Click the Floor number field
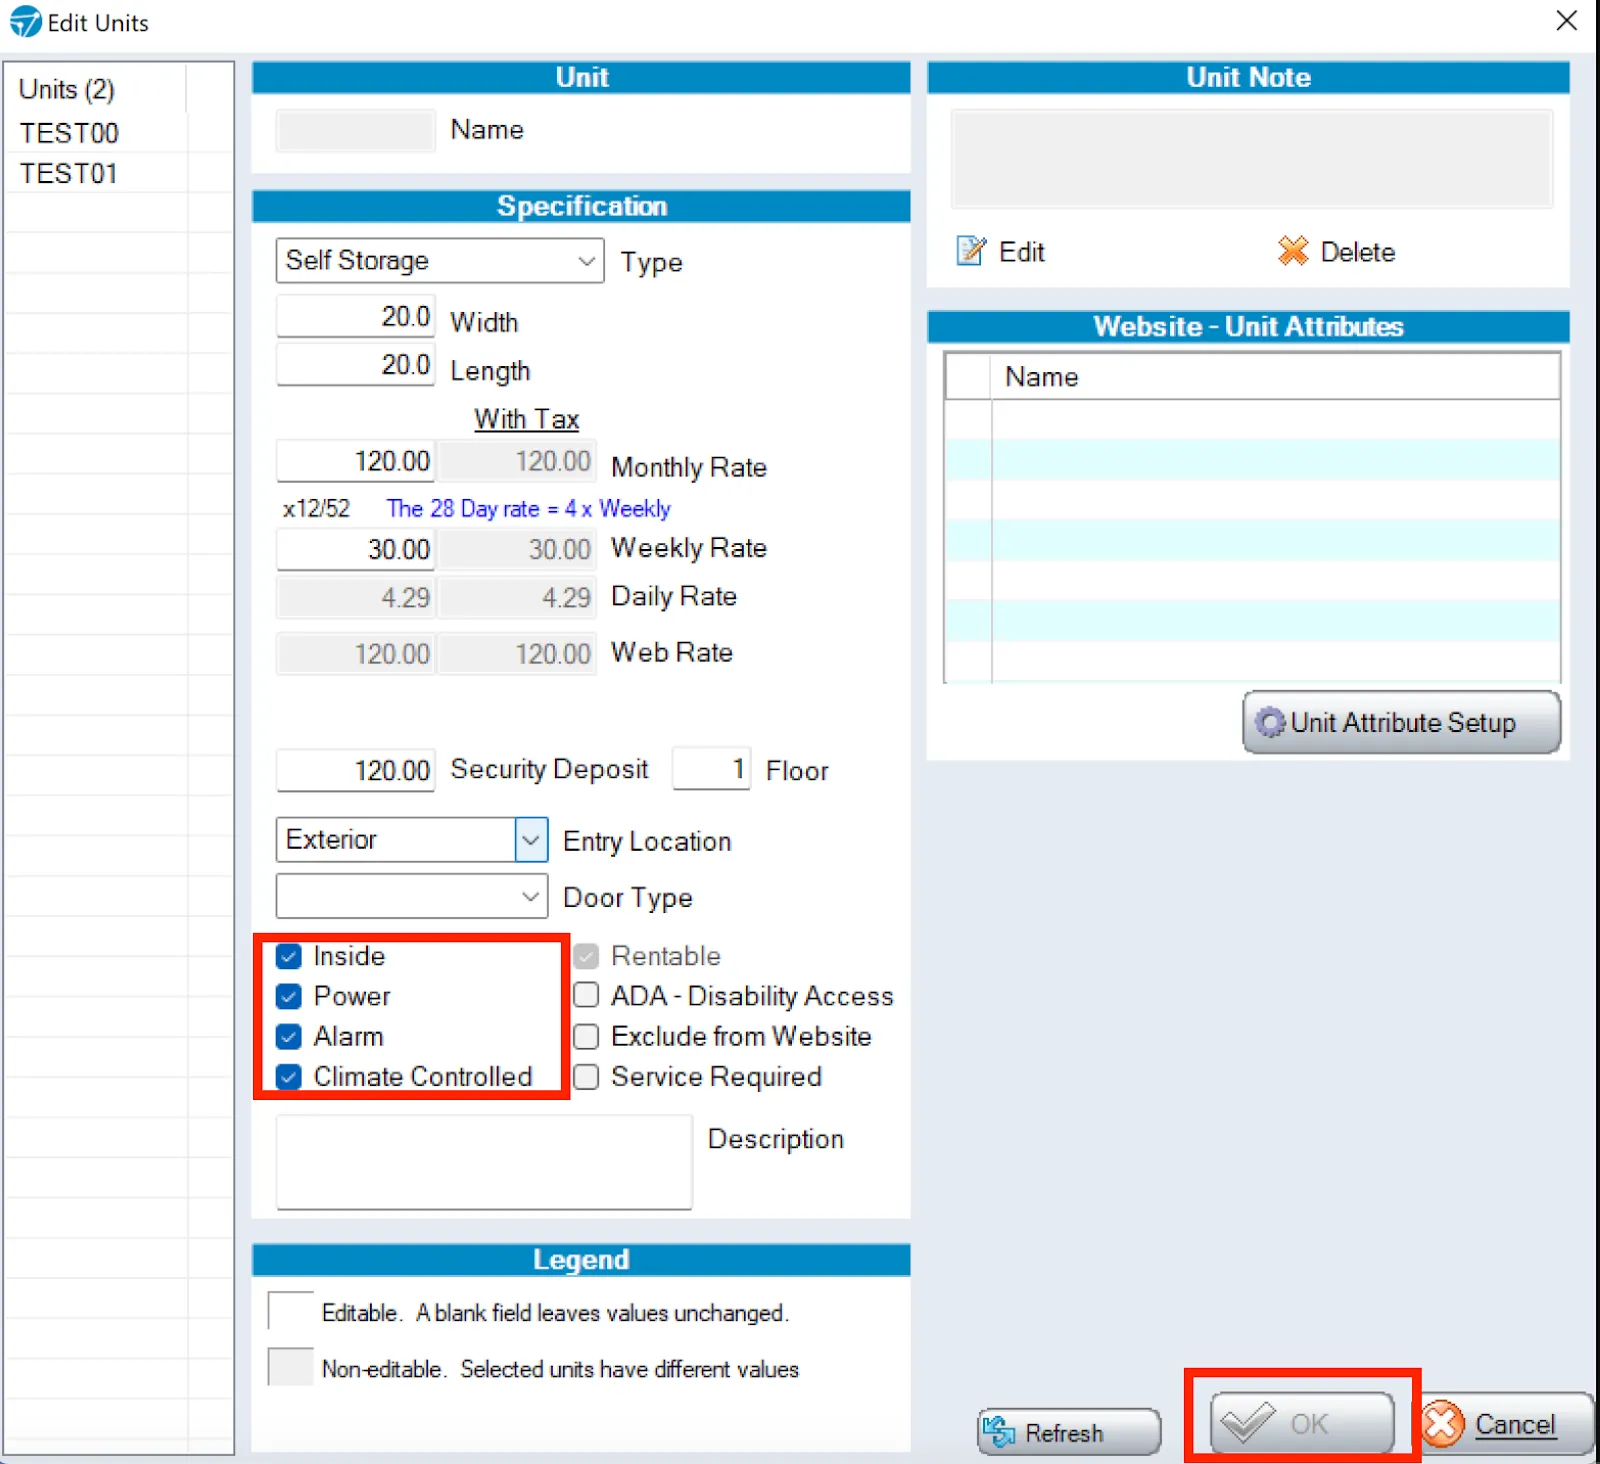 [x=712, y=769]
